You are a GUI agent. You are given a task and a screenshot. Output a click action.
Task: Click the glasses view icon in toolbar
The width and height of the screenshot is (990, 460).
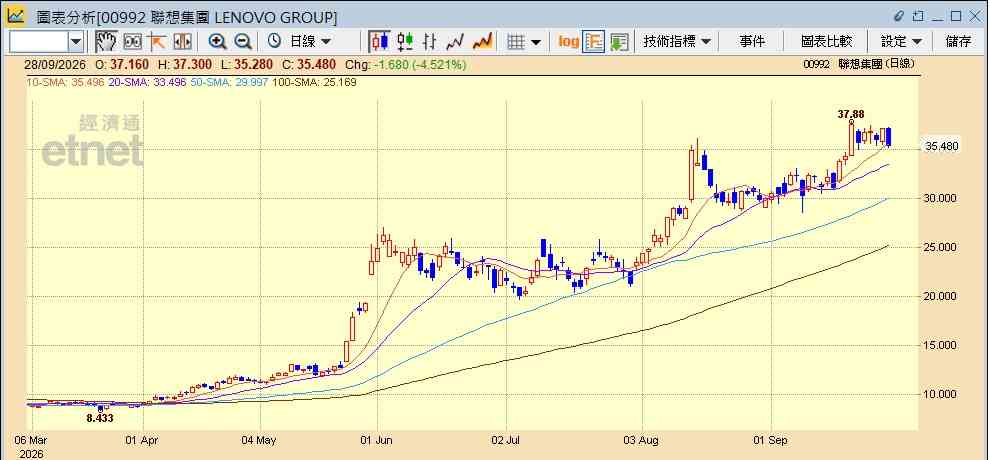(x=132, y=42)
